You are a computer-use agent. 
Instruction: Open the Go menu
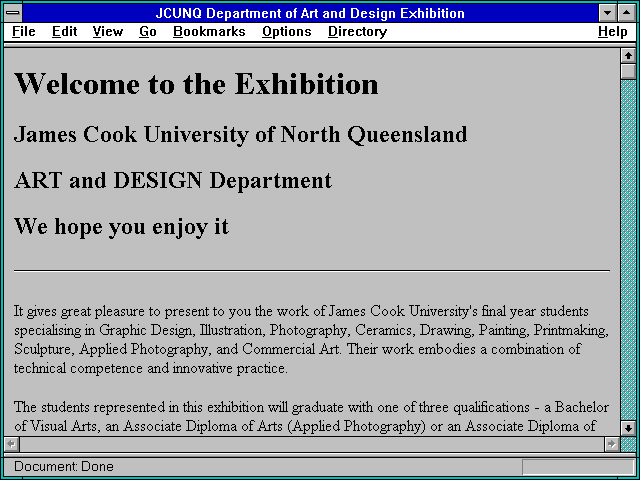[148, 32]
